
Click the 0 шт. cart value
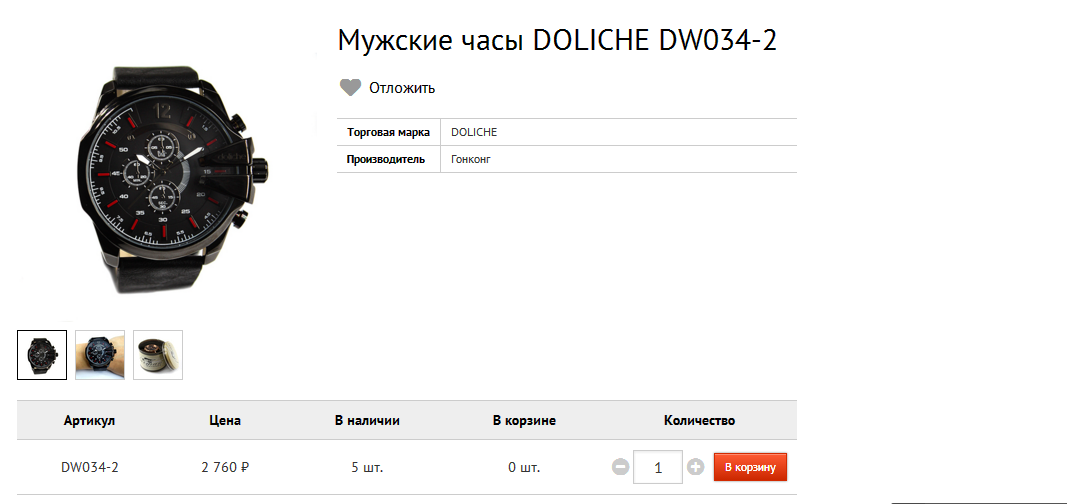click(x=525, y=467)
